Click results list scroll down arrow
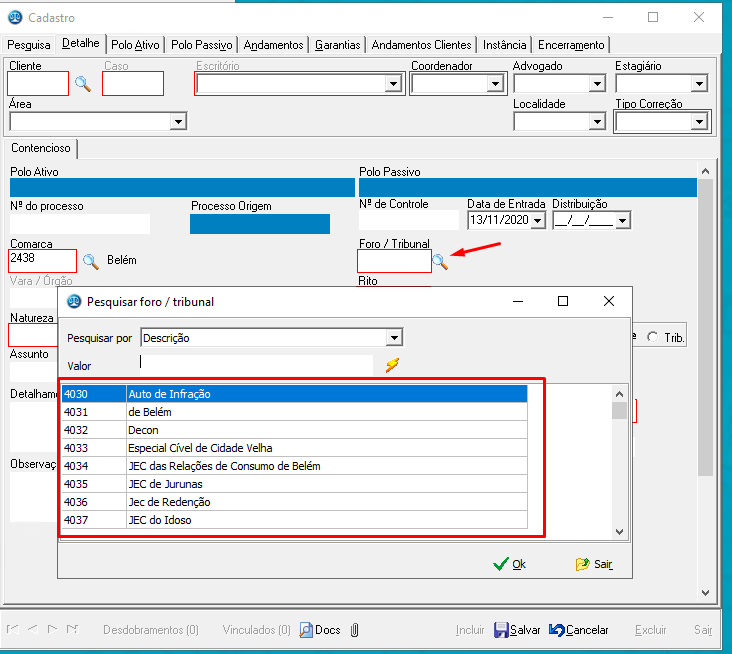The height and width of the screenshot is (654, 732). click(619, 532)
